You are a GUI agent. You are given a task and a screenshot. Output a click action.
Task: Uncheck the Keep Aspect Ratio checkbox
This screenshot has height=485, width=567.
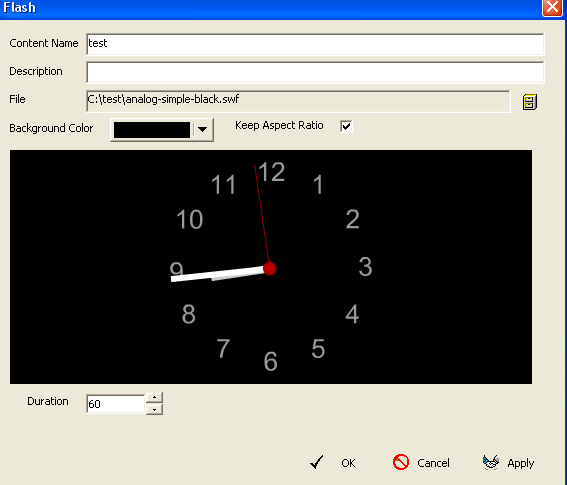pyautogui.click(x=346, y=126)
